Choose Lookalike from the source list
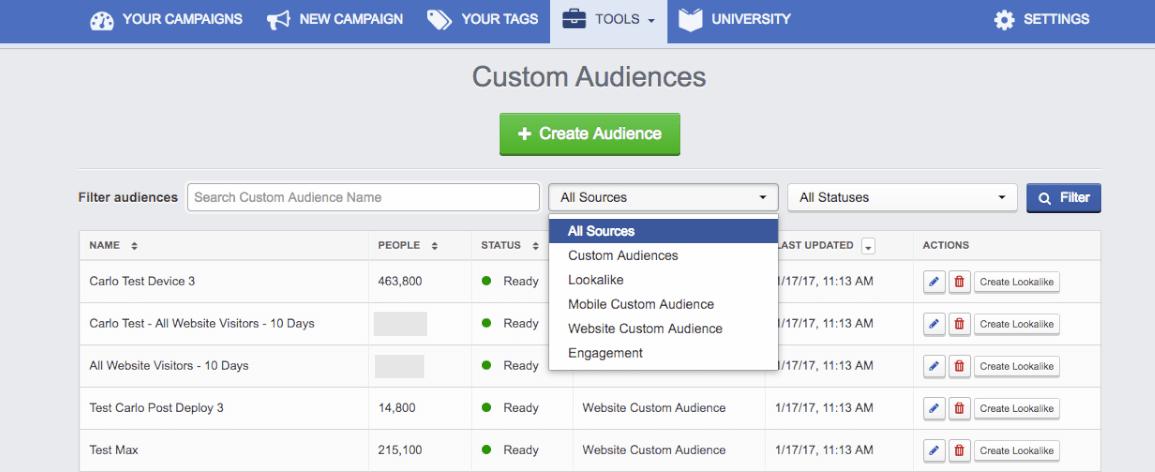 [663, 280]
